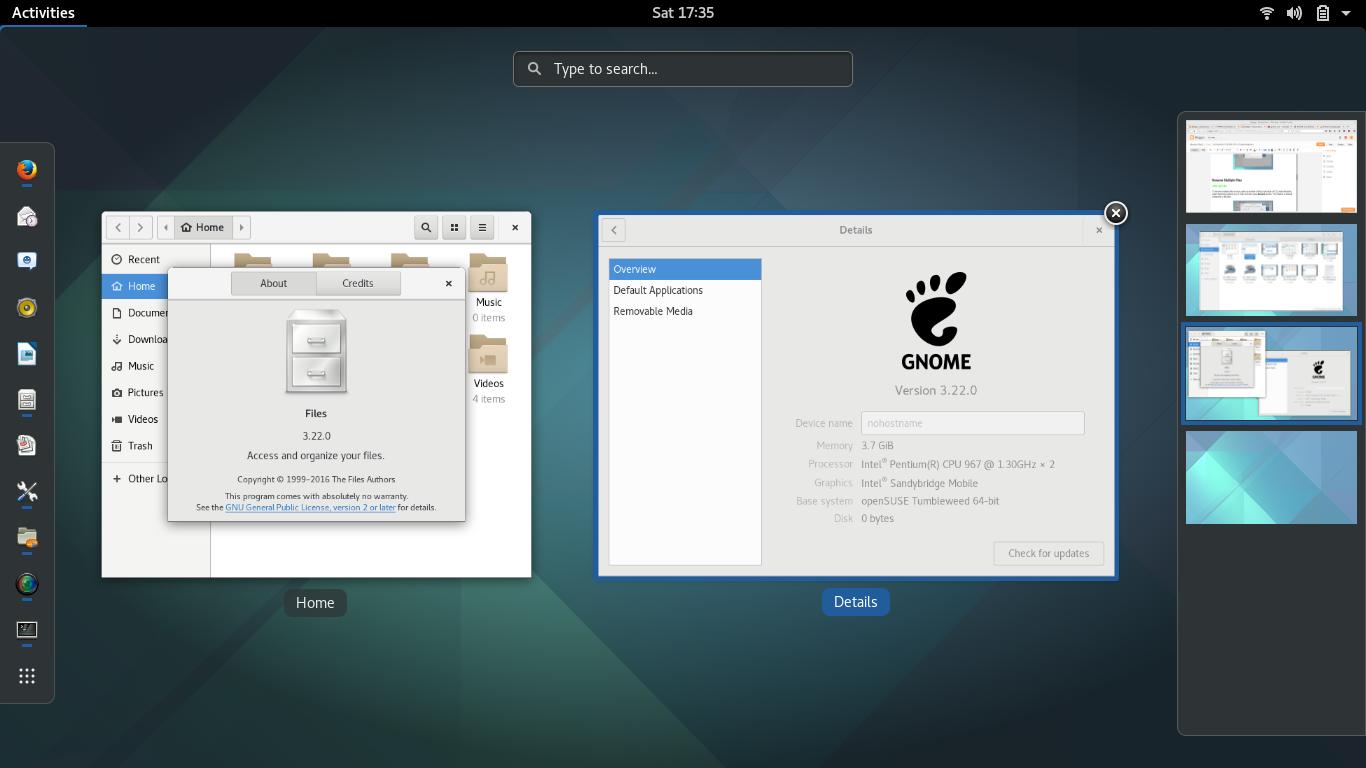Click path bar right scroll arrow
The height and width of the screenshot is (768, 1366).
(241, 227)
